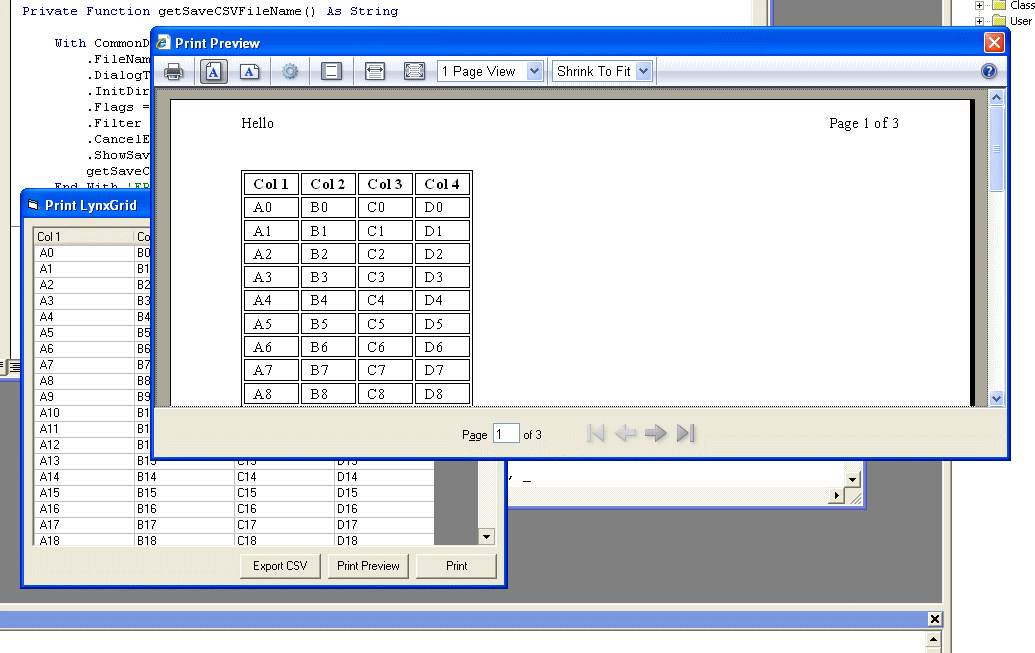Open Print Preview help icon

[989, 72]
